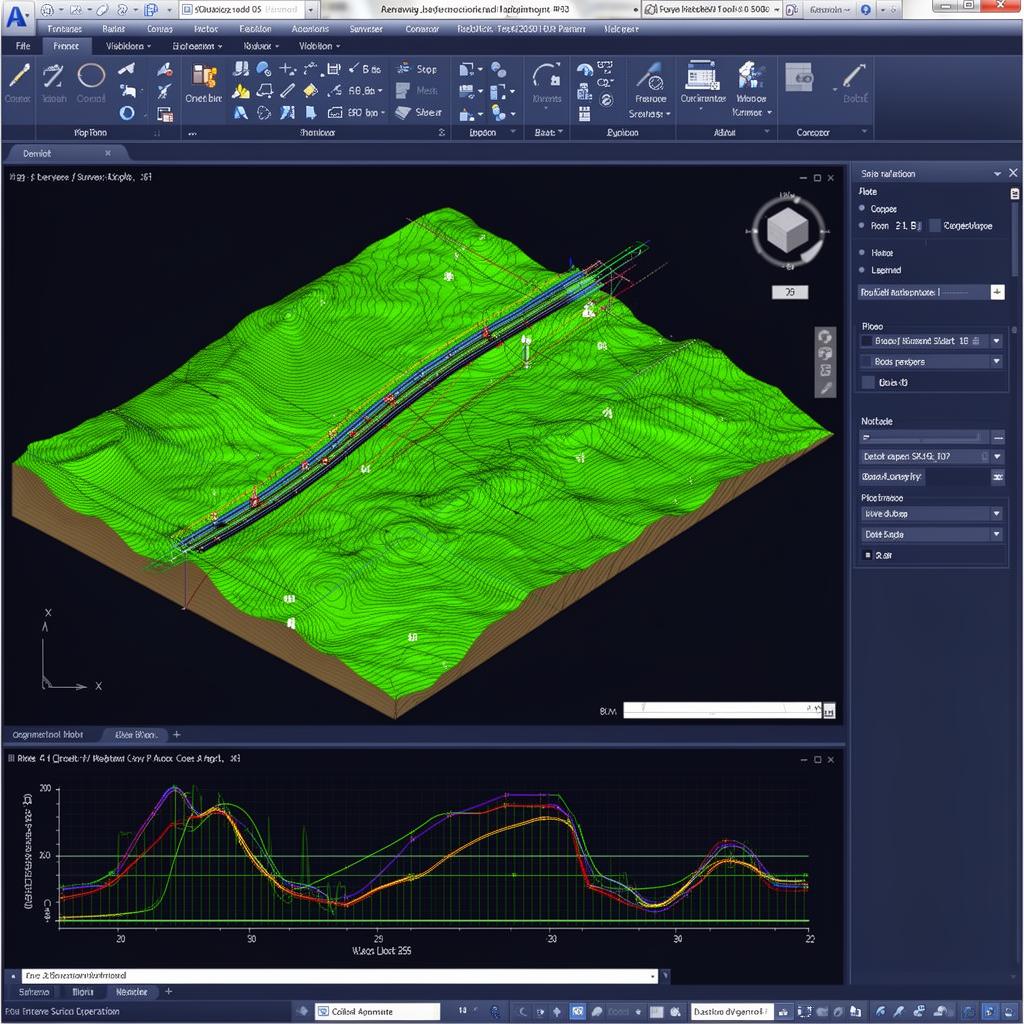Click the Khrents arc tool icon
This screenshot has height=1024, width=1024.
click(547, 76)
